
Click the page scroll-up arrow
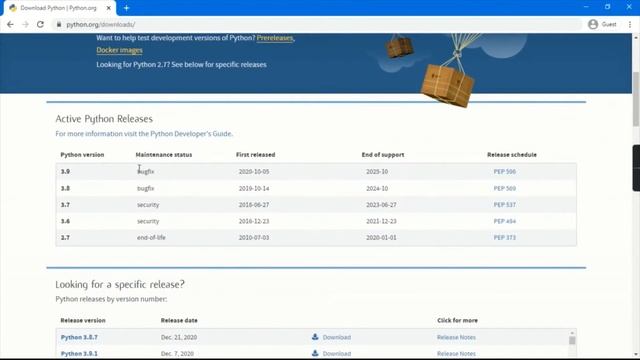click(636, 37)
